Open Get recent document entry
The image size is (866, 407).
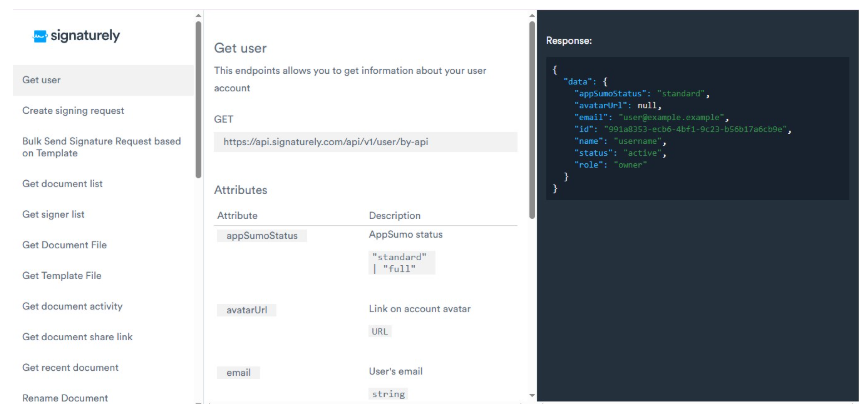tap(70, 368)
